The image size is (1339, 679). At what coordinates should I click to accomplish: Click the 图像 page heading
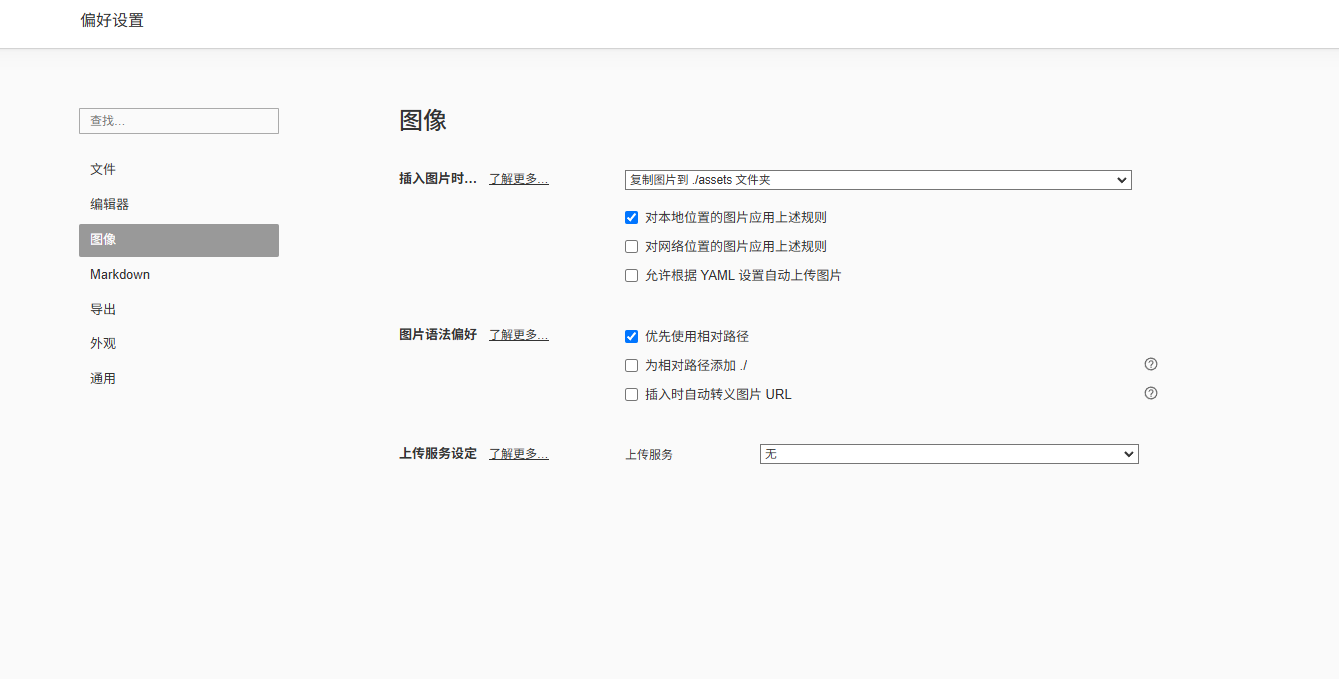click(423, 121)
